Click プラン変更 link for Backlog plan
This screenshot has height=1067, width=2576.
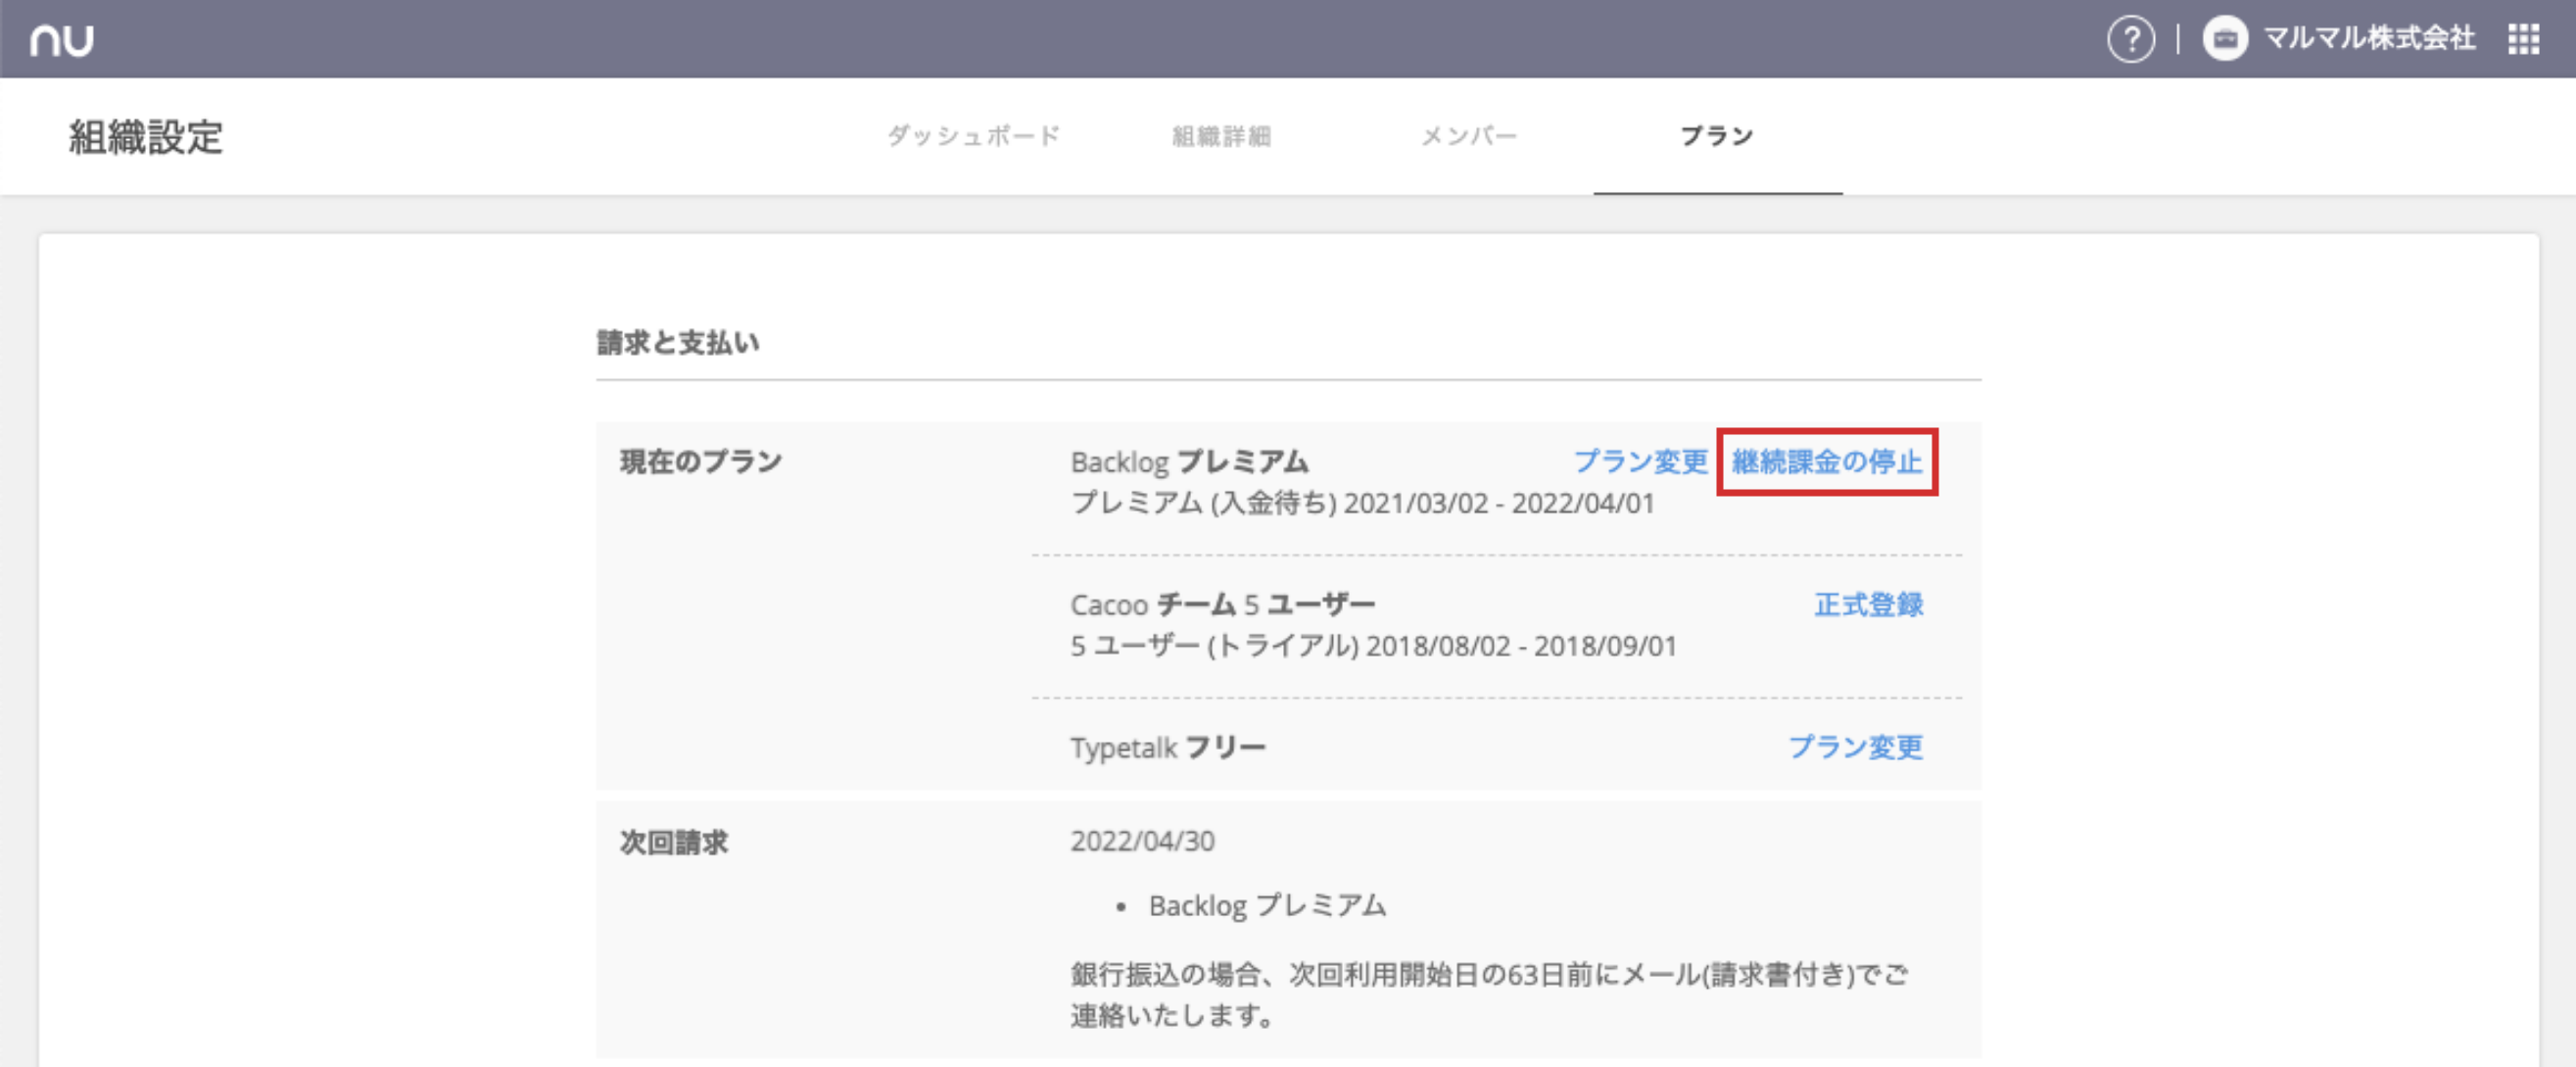1640,461
